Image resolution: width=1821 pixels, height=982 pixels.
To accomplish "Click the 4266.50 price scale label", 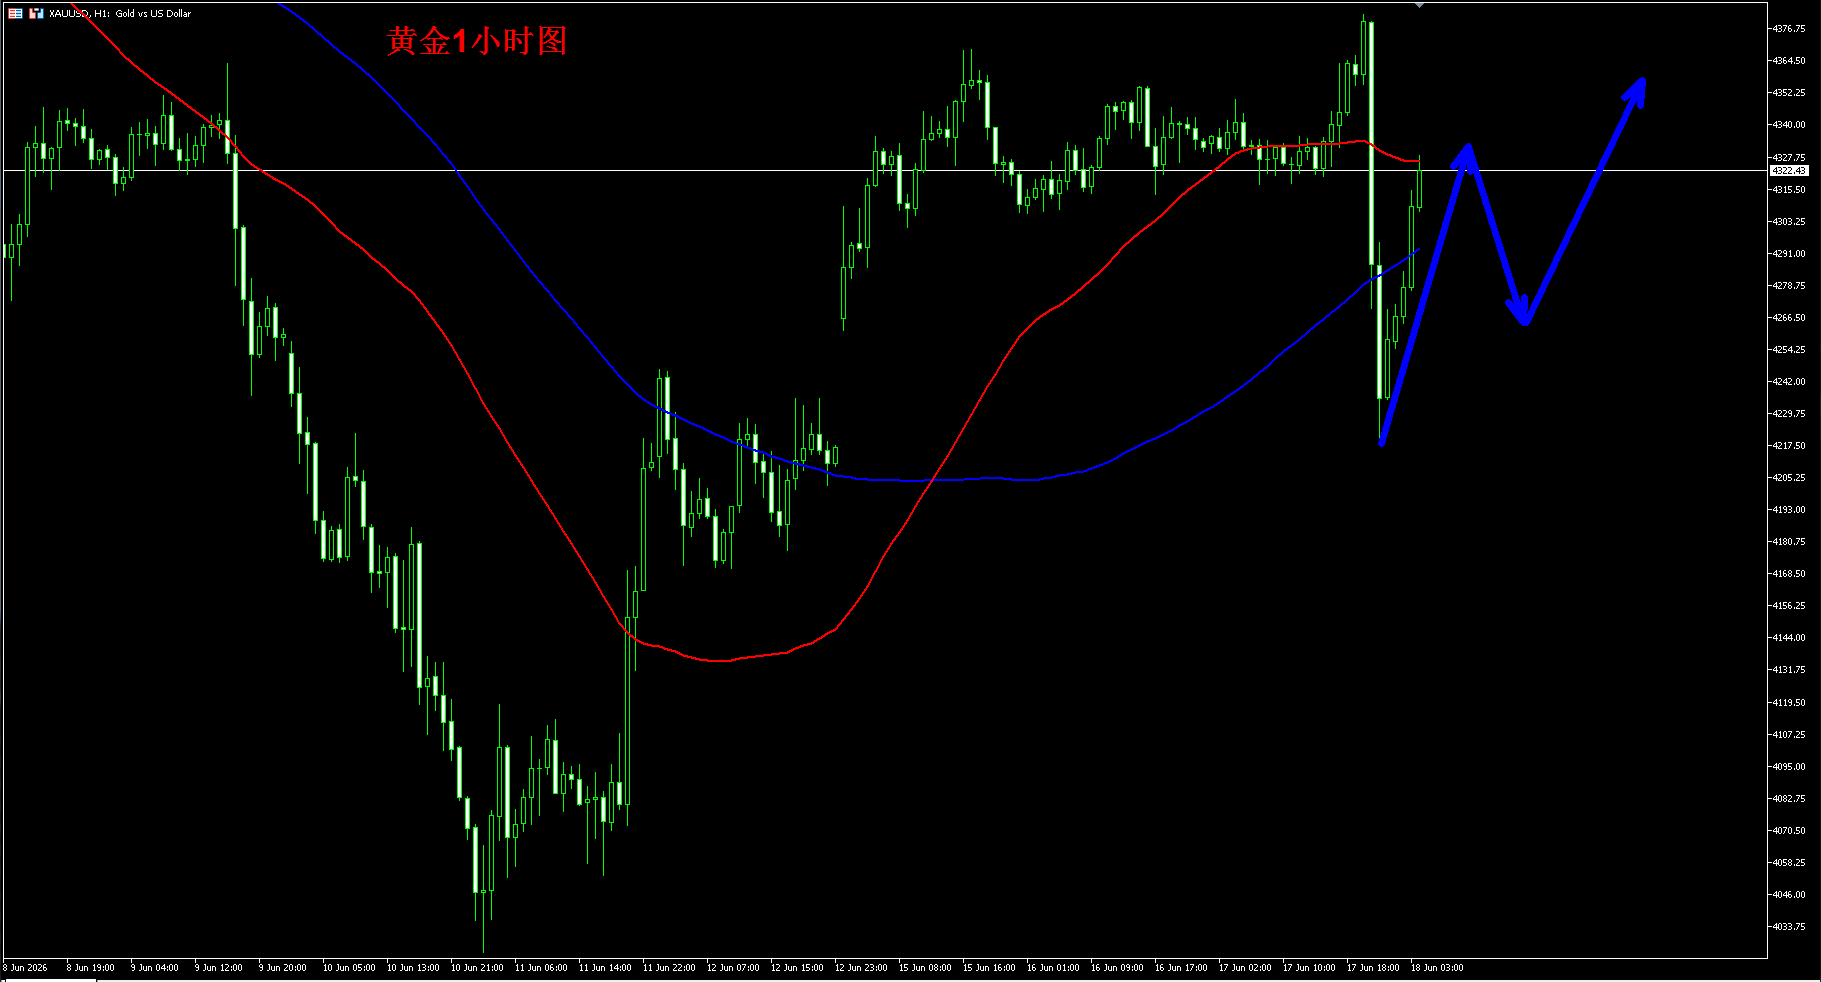I will (1789, 318).
